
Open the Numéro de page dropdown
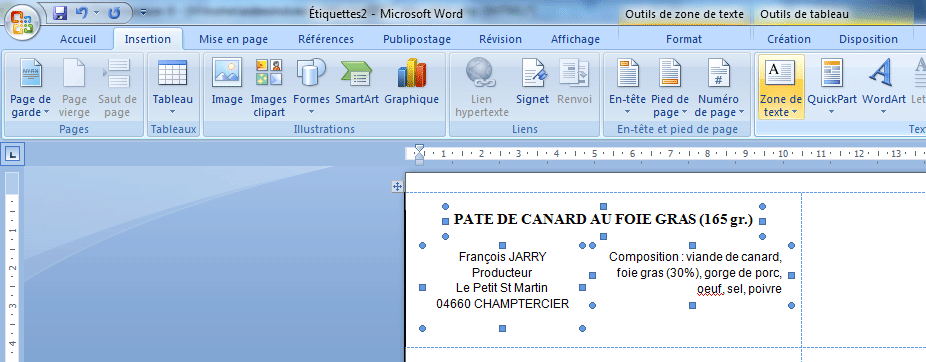pyautogui.click(x=719, y=87)
